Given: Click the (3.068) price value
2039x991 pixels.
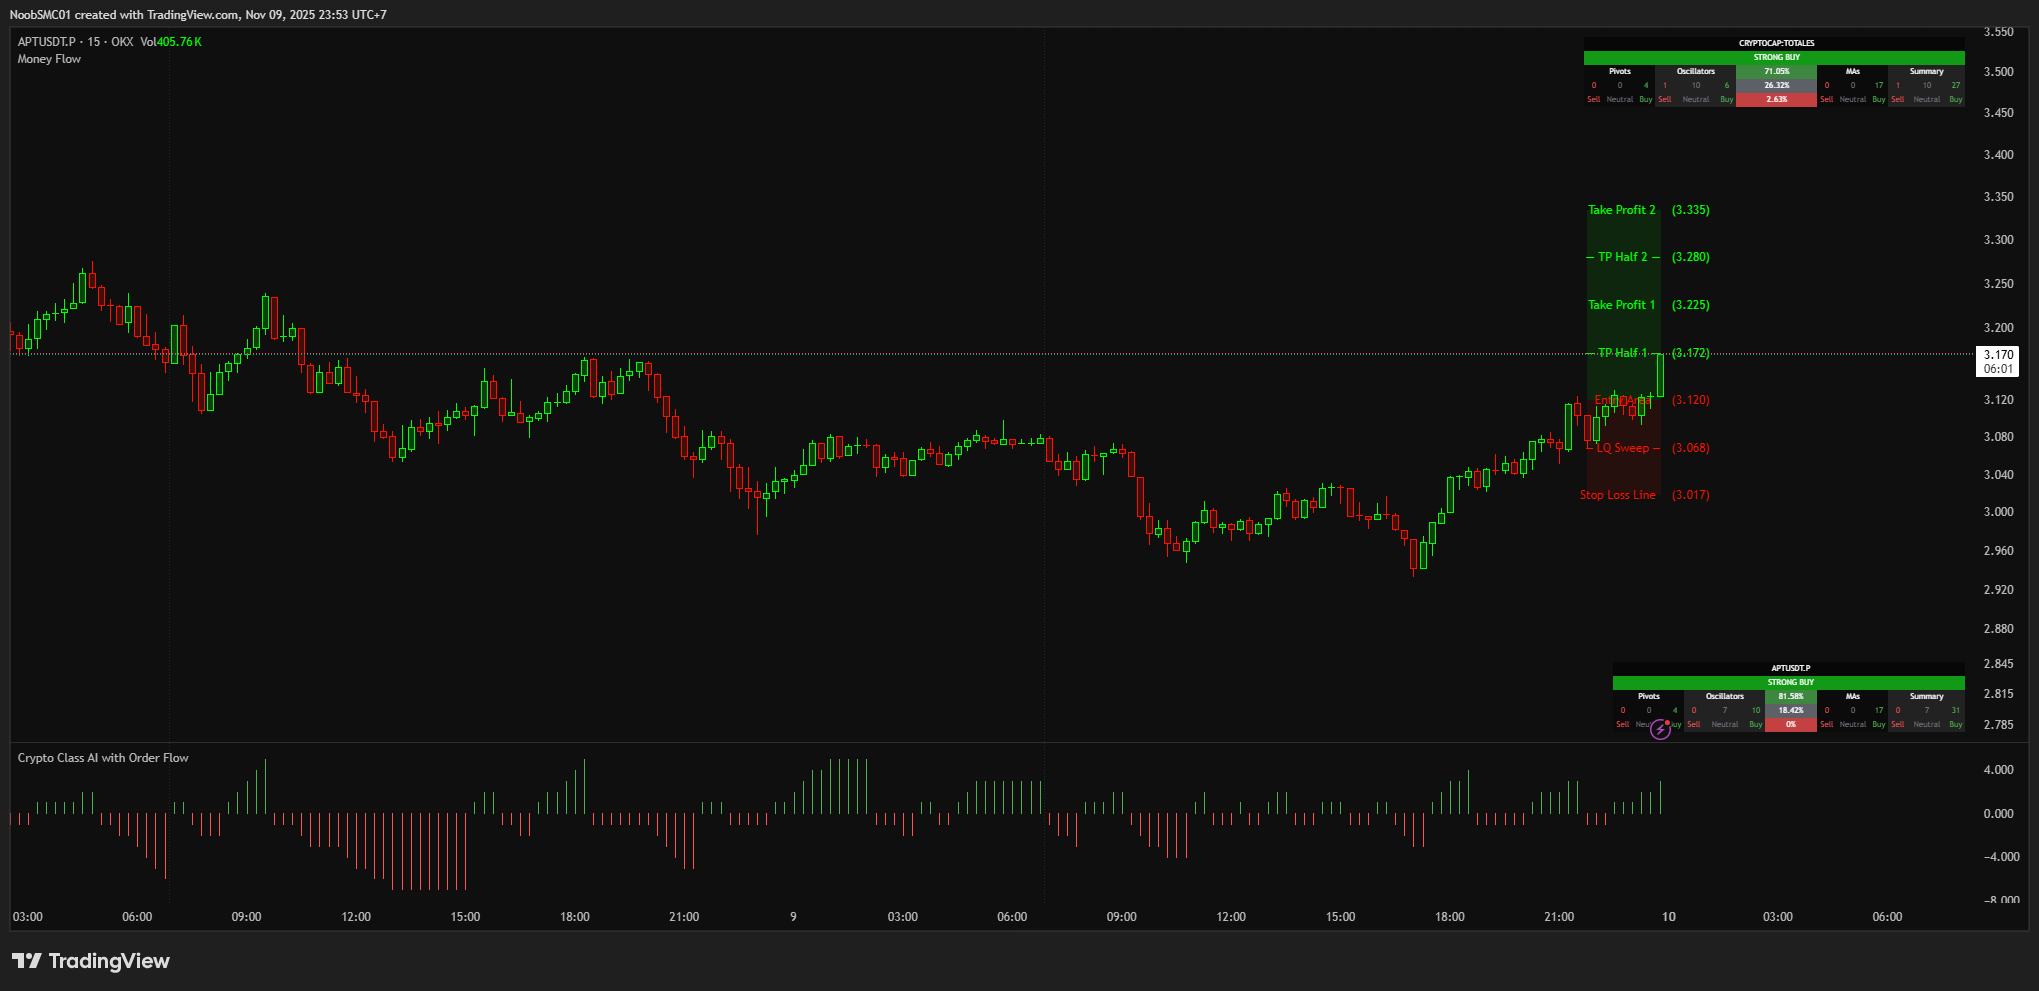Looking at the screenshot, I should (x=1691, y=448).
